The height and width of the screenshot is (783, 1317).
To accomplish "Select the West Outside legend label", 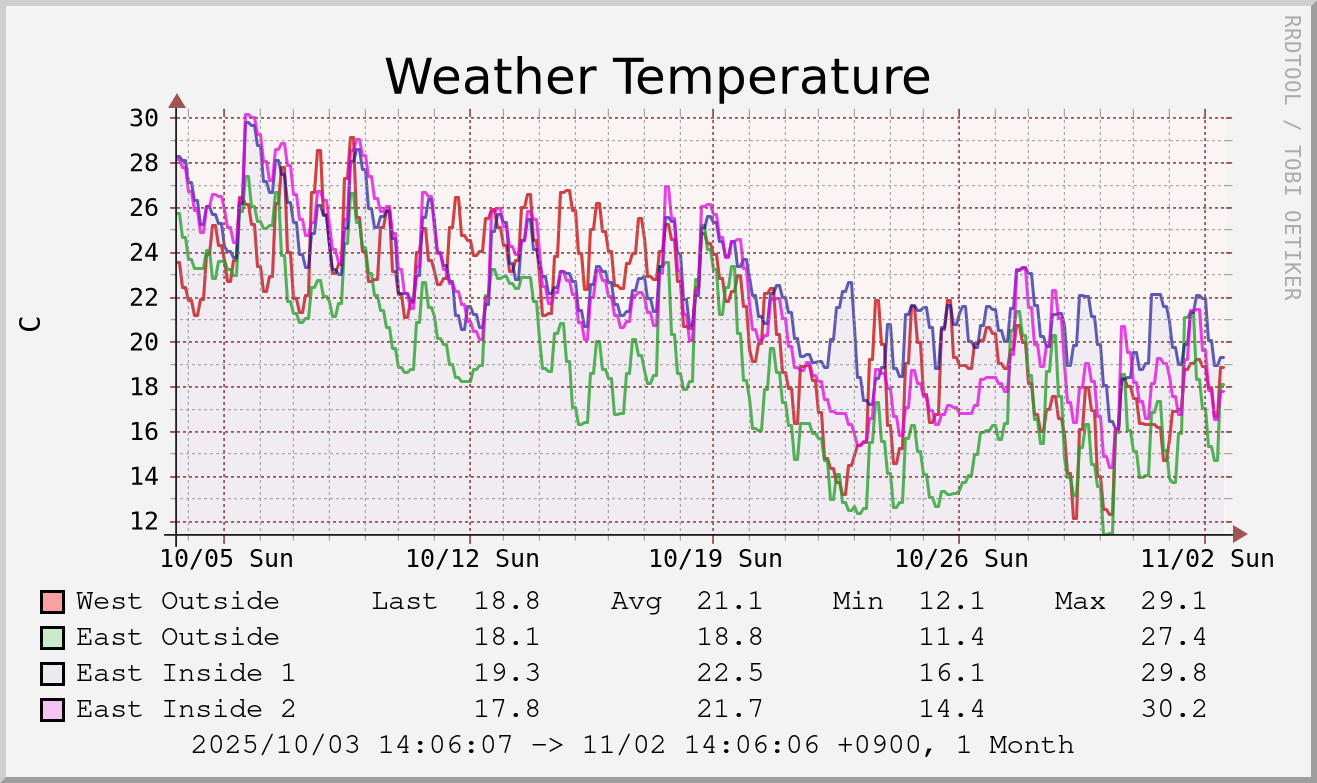I will (x=177, y=602).
